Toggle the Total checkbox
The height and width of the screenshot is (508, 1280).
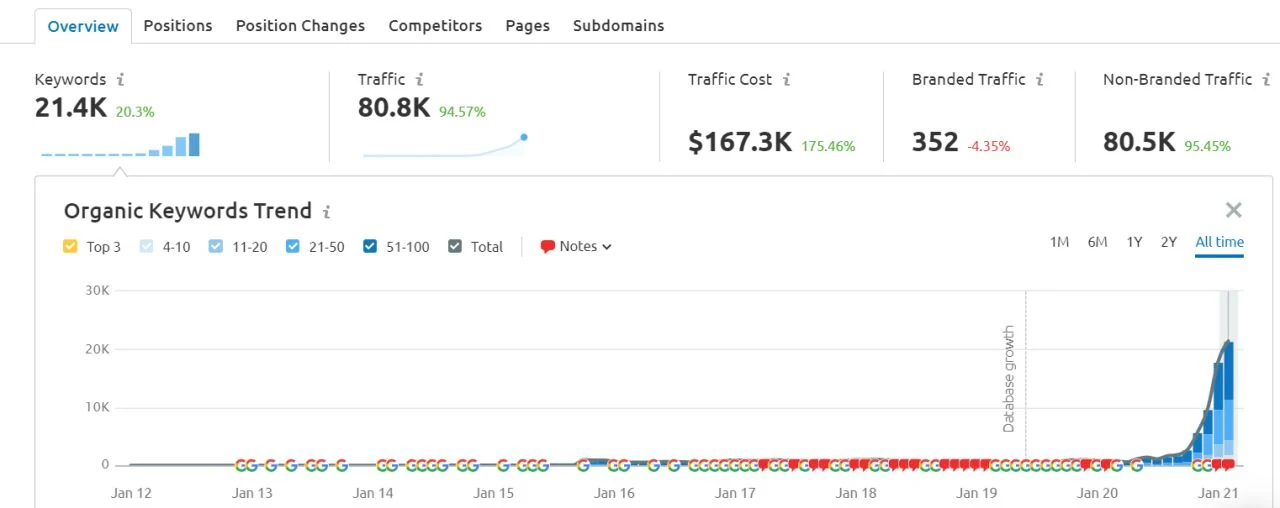point(455,246)
